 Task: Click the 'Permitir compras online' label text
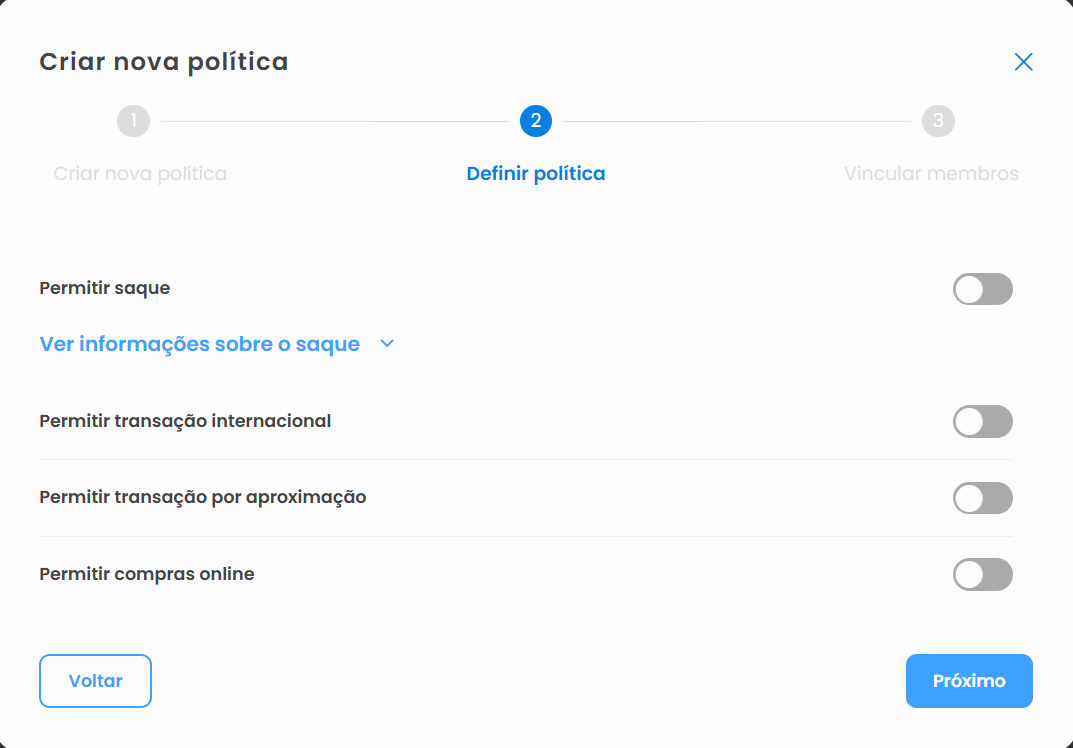[147, 574]
